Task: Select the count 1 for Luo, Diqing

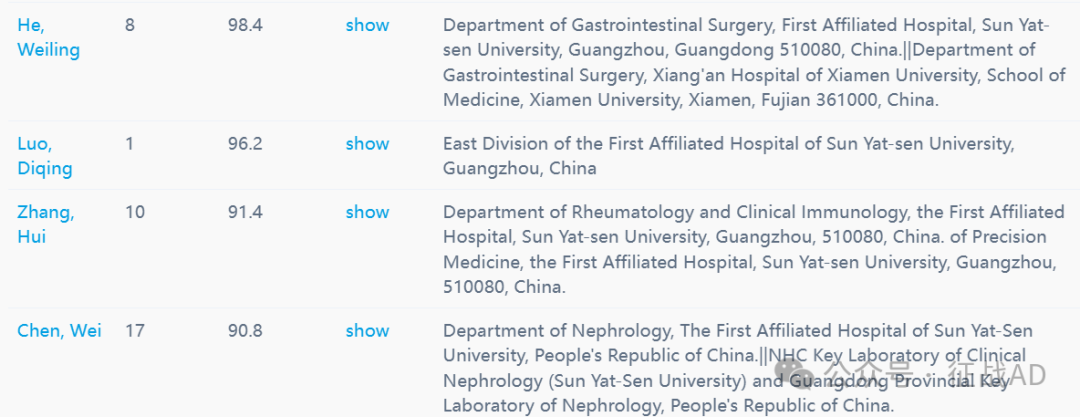Action: click(x=129, y=144)
